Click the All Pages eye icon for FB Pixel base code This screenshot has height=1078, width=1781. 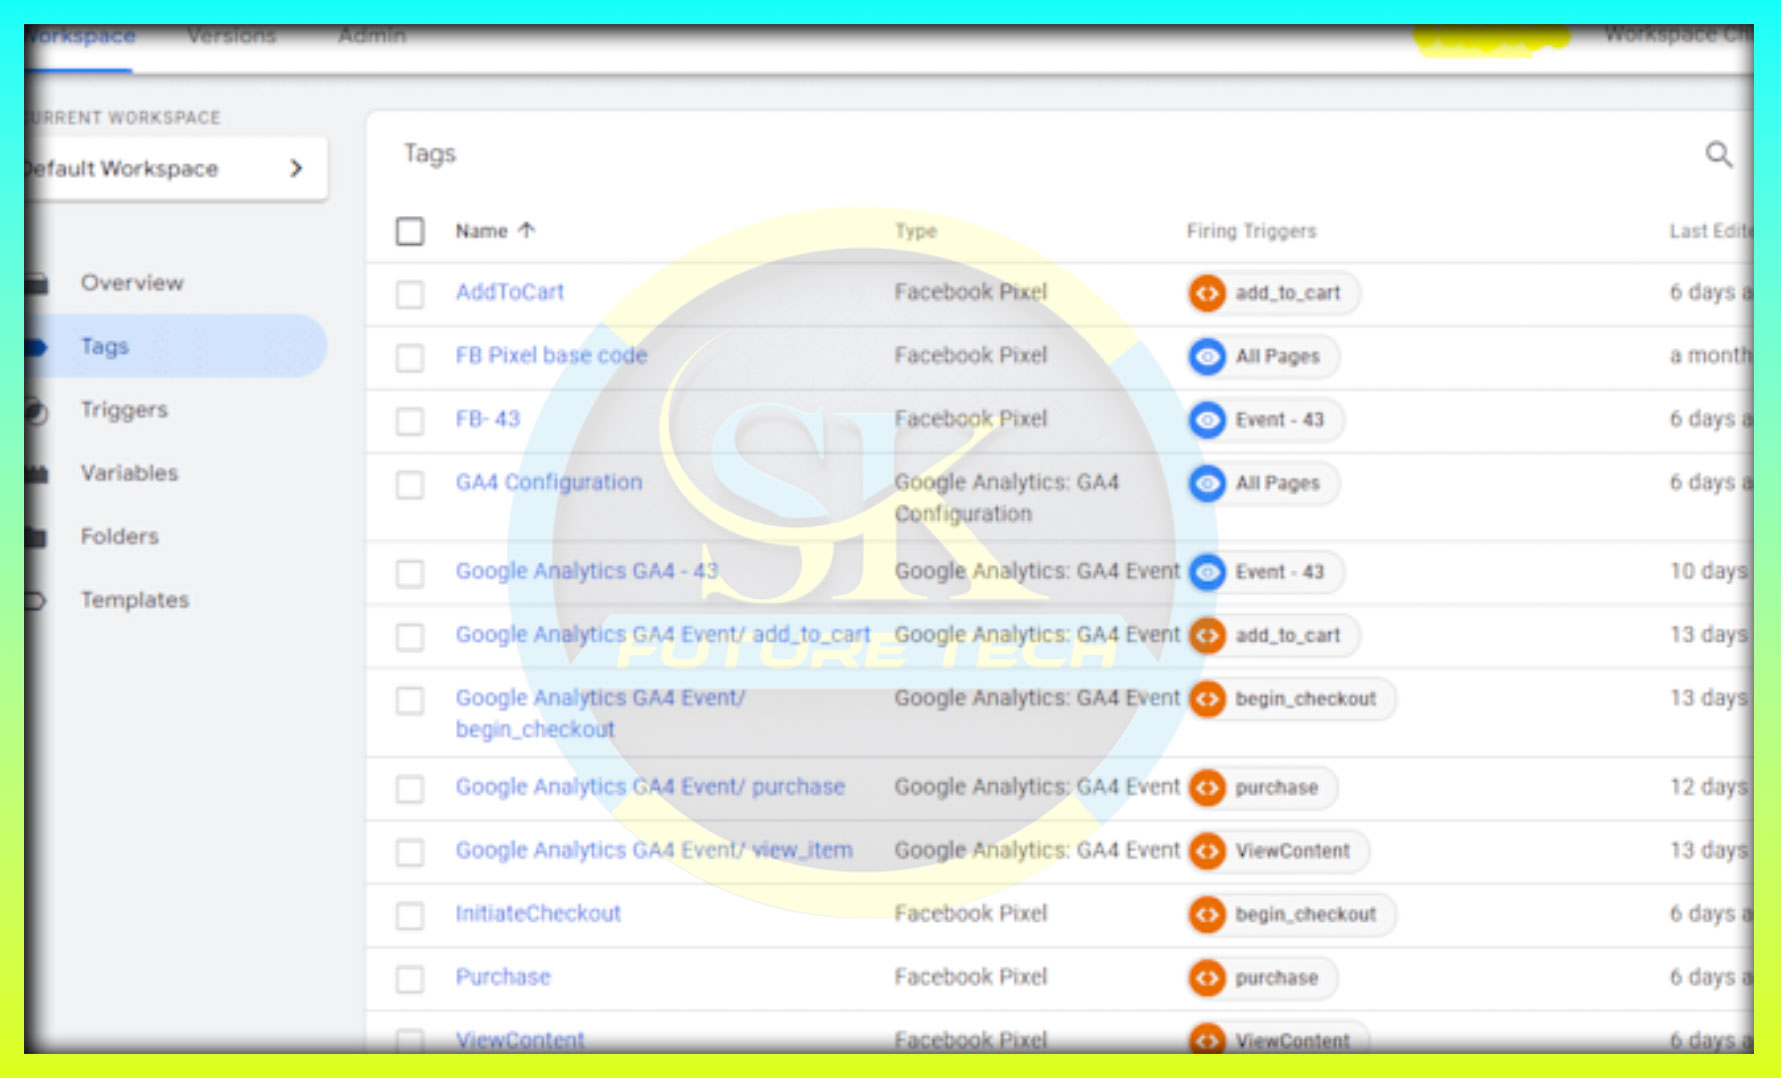(1207, 356)
